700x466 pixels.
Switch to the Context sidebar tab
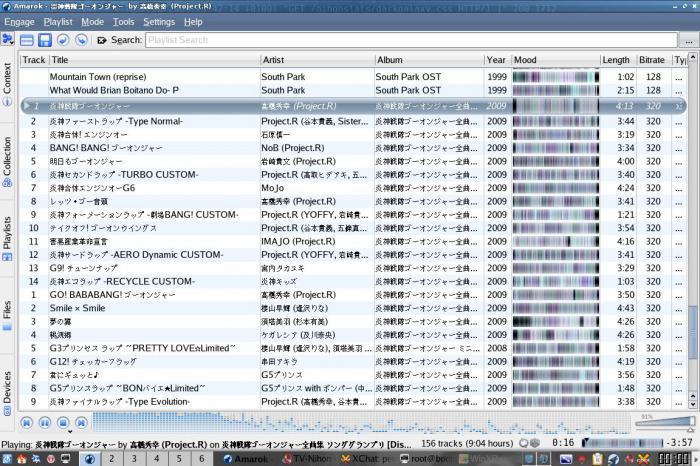coord(7,84)
